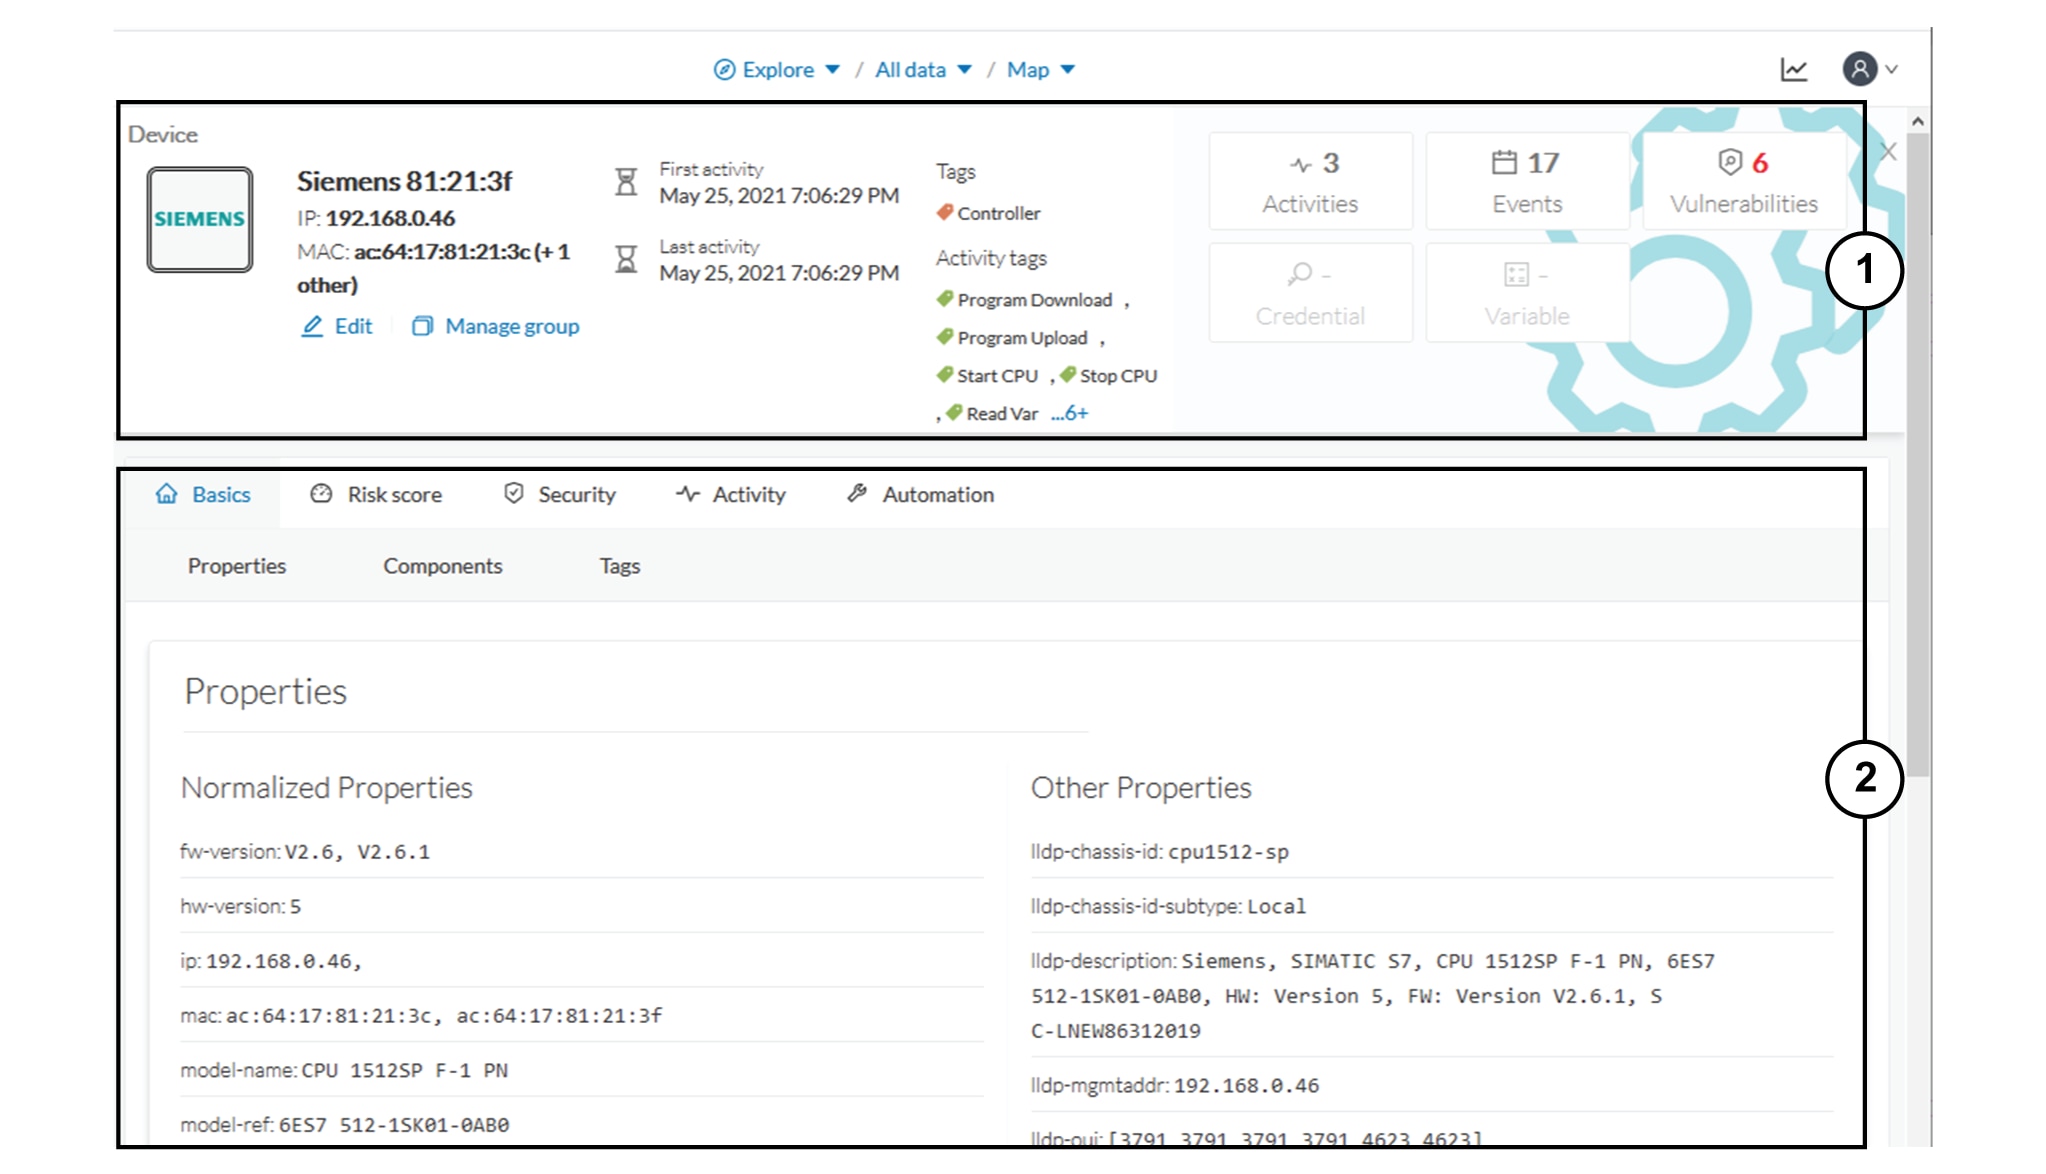Click the Vulnerabilities shield icon
This screenshot has height=1174, width=2046.
1730,162
